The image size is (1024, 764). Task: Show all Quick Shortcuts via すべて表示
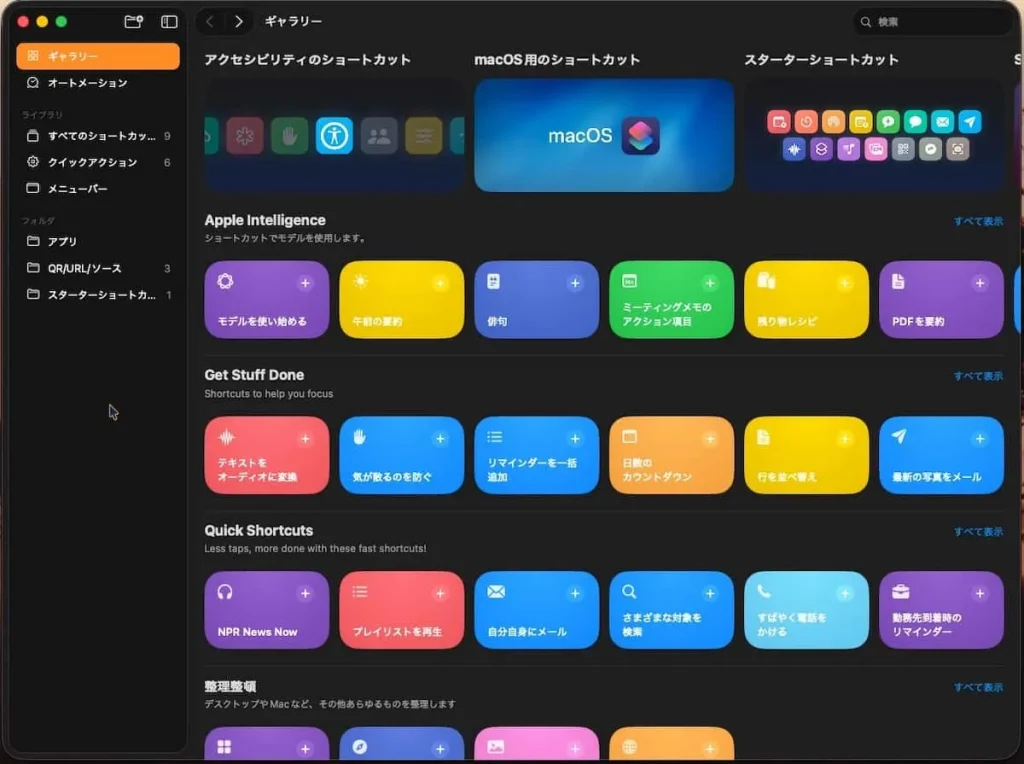pyautogui.click(x=978, y=532)
